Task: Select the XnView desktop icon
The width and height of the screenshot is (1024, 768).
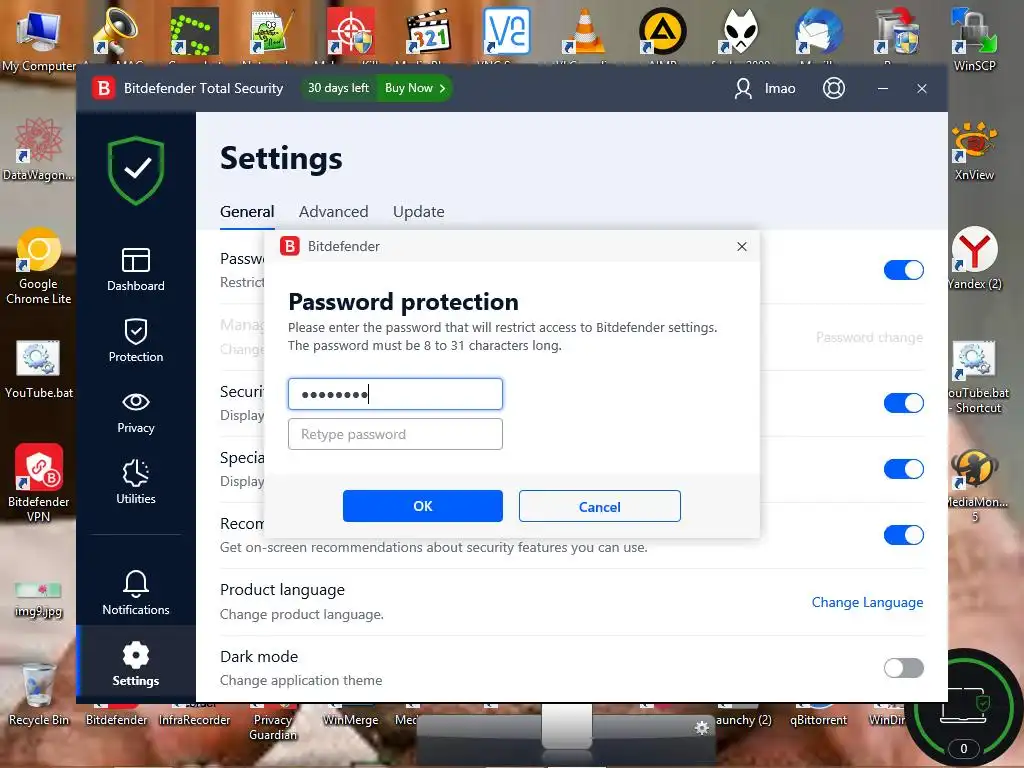Action: 974,150
